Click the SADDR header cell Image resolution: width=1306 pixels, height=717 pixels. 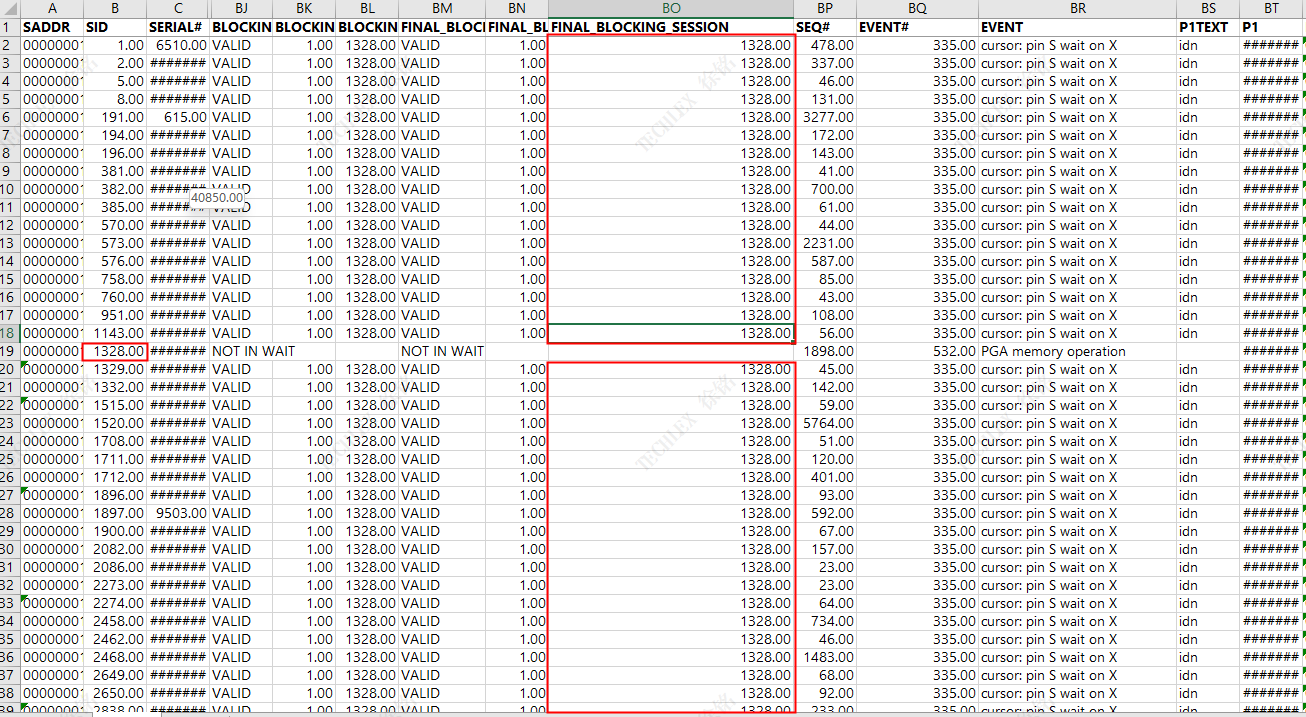pyautogui.click(x=52, y=27)
